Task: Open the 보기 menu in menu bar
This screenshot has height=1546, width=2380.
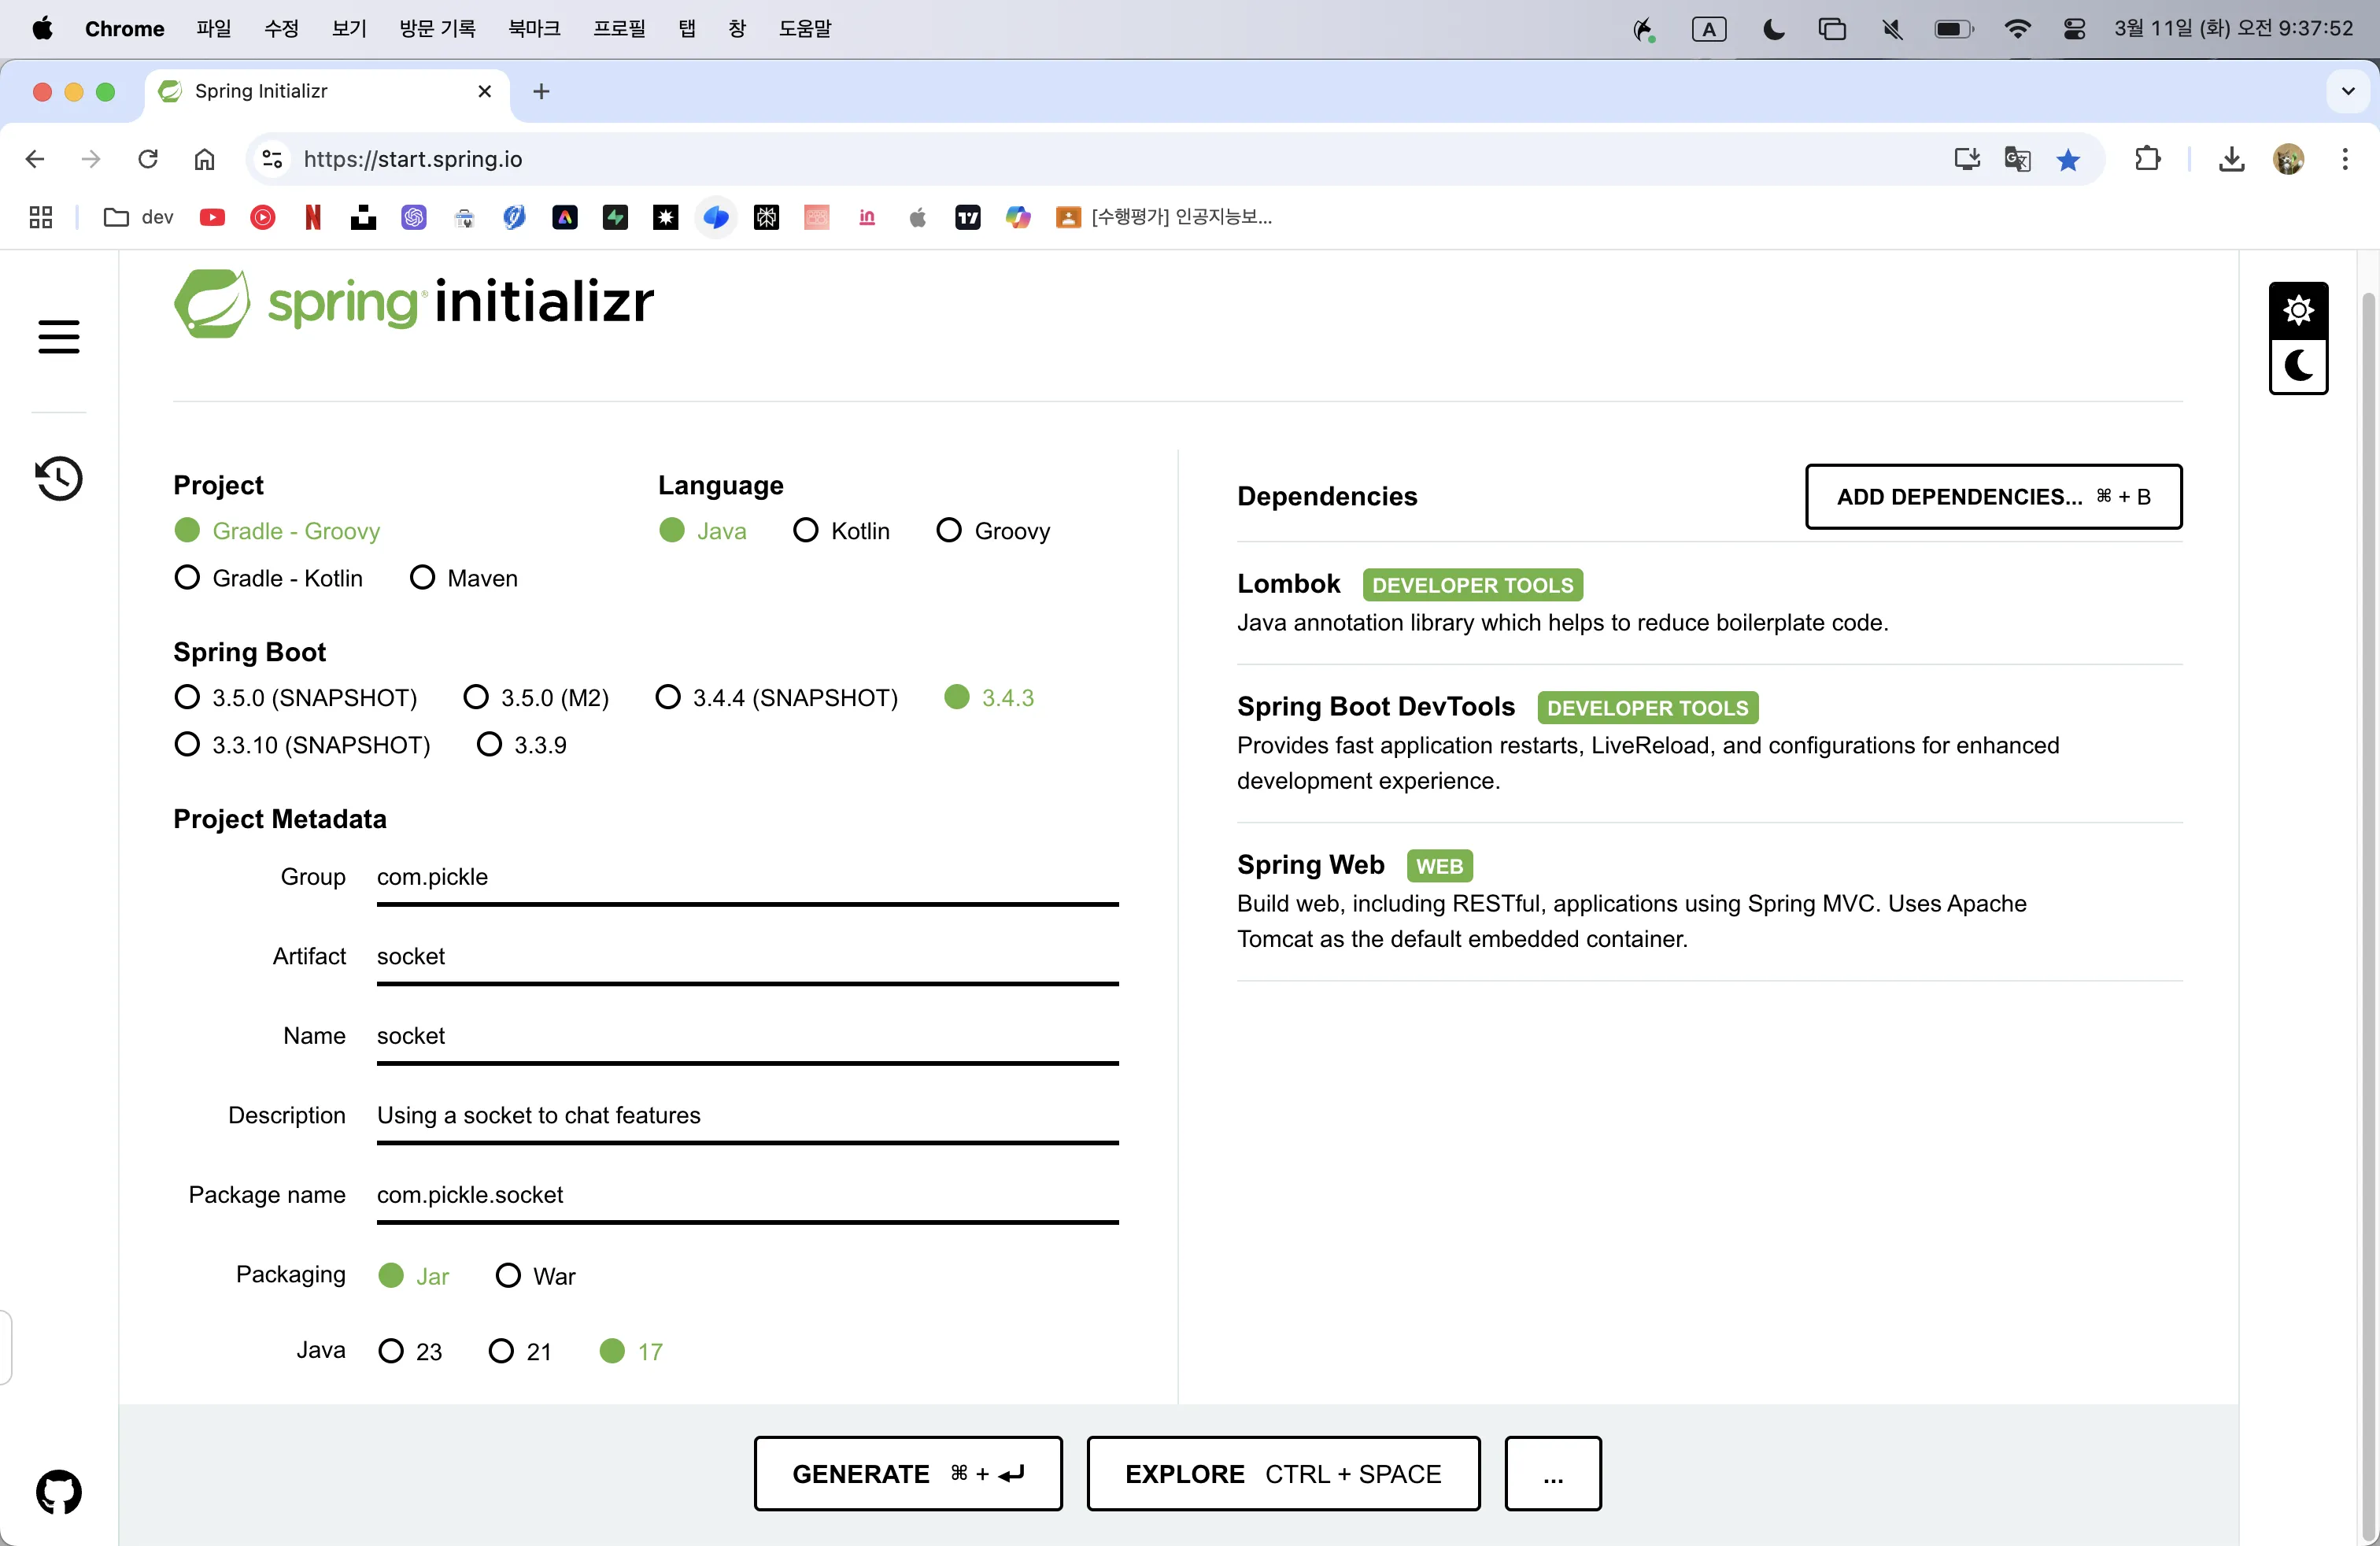Action: (349, 28)
